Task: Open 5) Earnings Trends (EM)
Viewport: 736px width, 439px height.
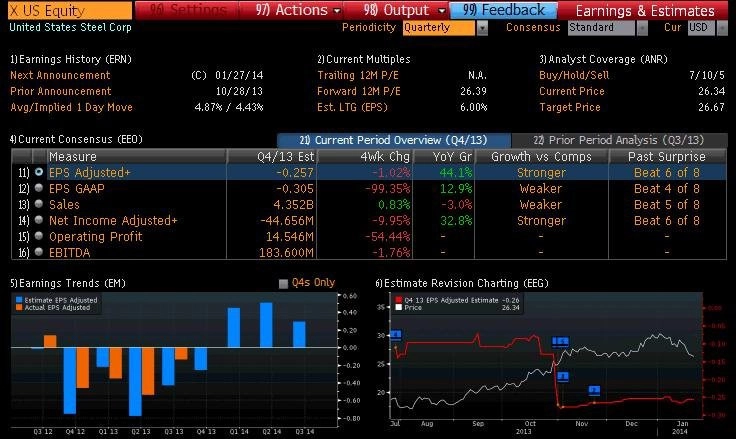Action: coord(68,283)
